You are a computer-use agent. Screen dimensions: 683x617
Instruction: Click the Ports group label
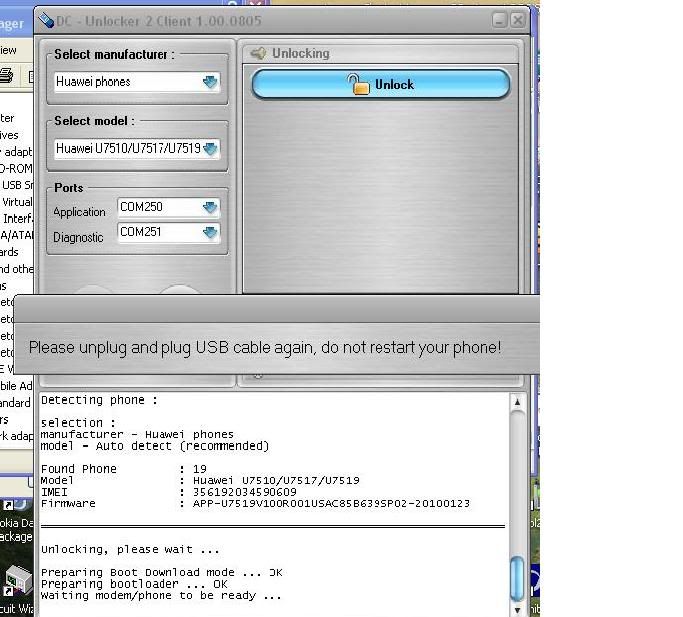pos(69,188)
